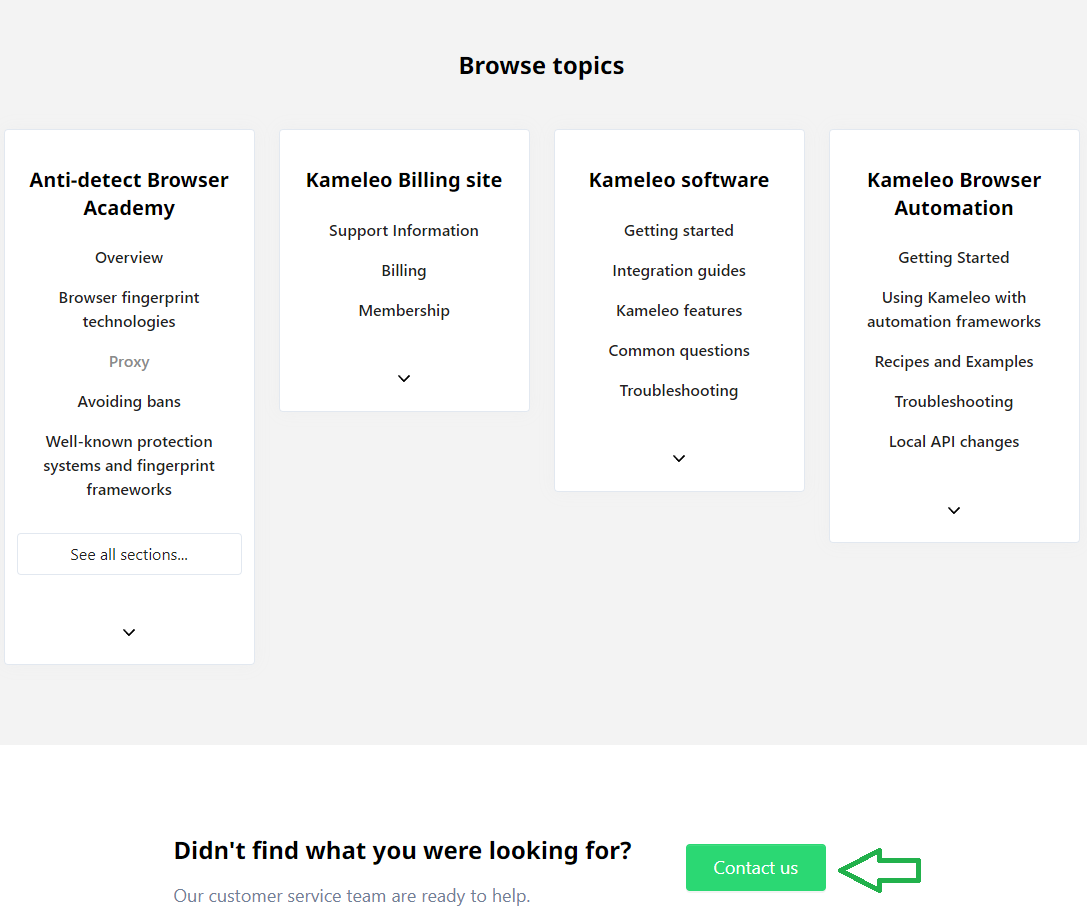Screen dimensions: 1087x909
Task: Open Using Kameleo with automation frameworks
Action: tap(954, 309)
